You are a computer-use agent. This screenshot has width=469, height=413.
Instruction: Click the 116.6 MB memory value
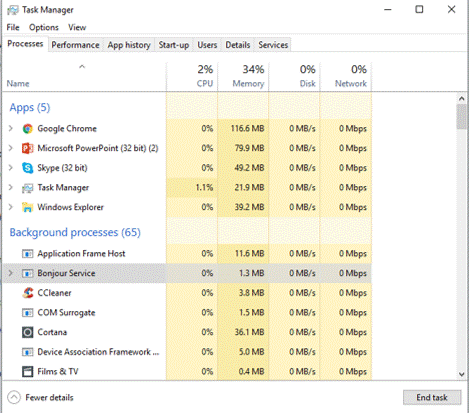coord(247,129)
